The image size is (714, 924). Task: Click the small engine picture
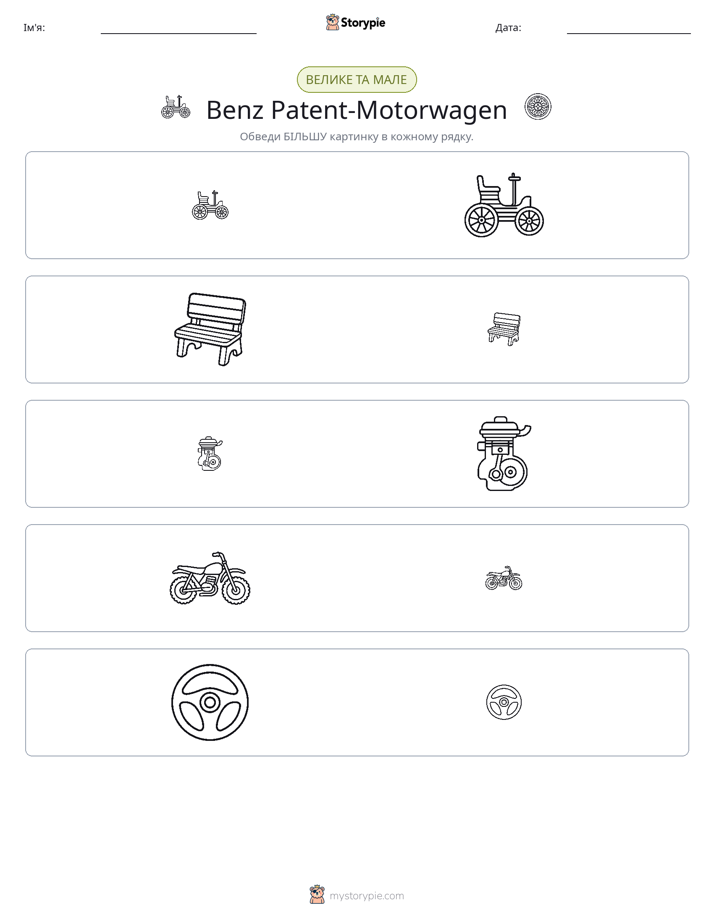coord(210,453)
